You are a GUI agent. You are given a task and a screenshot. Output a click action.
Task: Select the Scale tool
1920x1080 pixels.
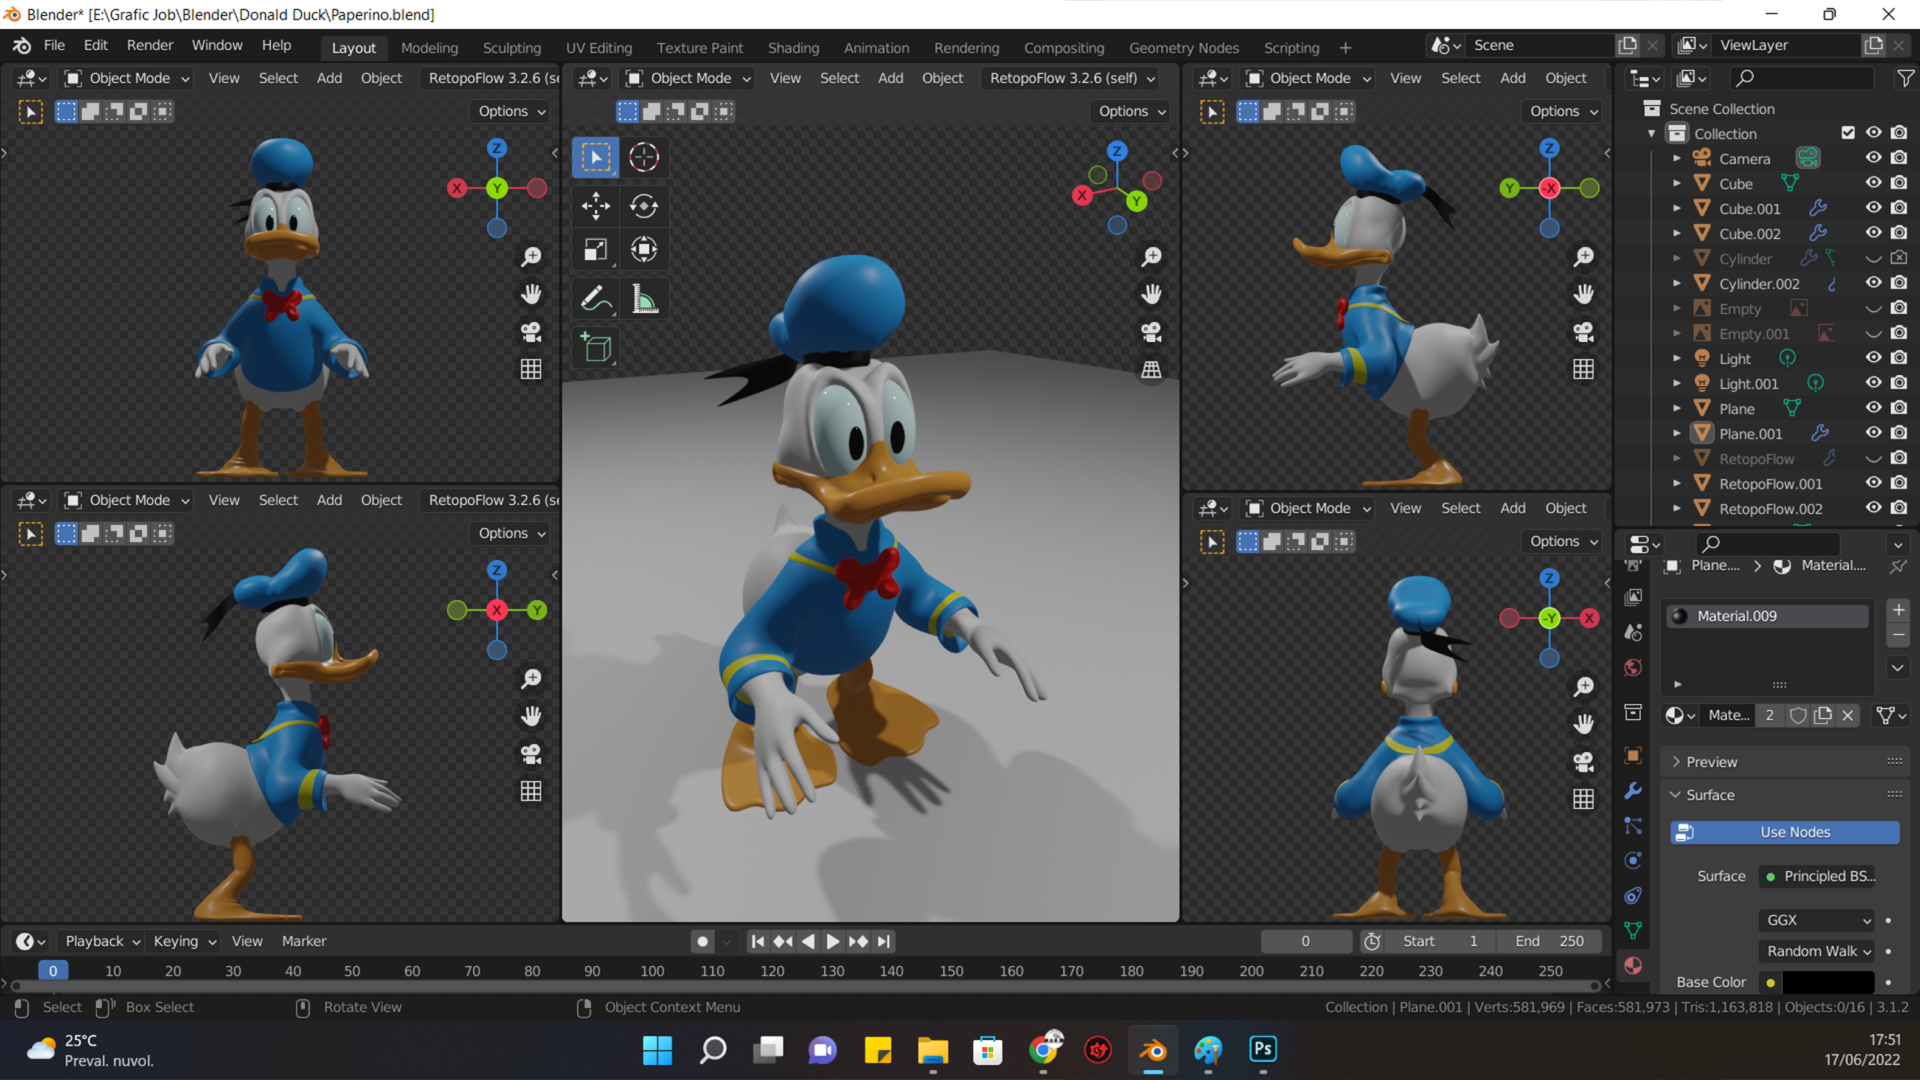(595, 249)
